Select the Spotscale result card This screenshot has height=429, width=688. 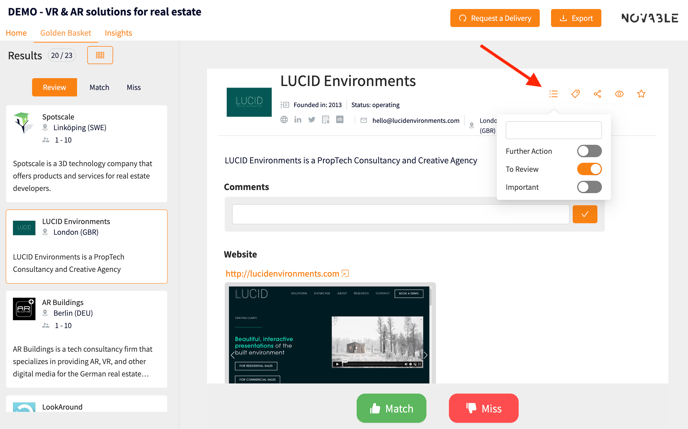click(86, 154)
